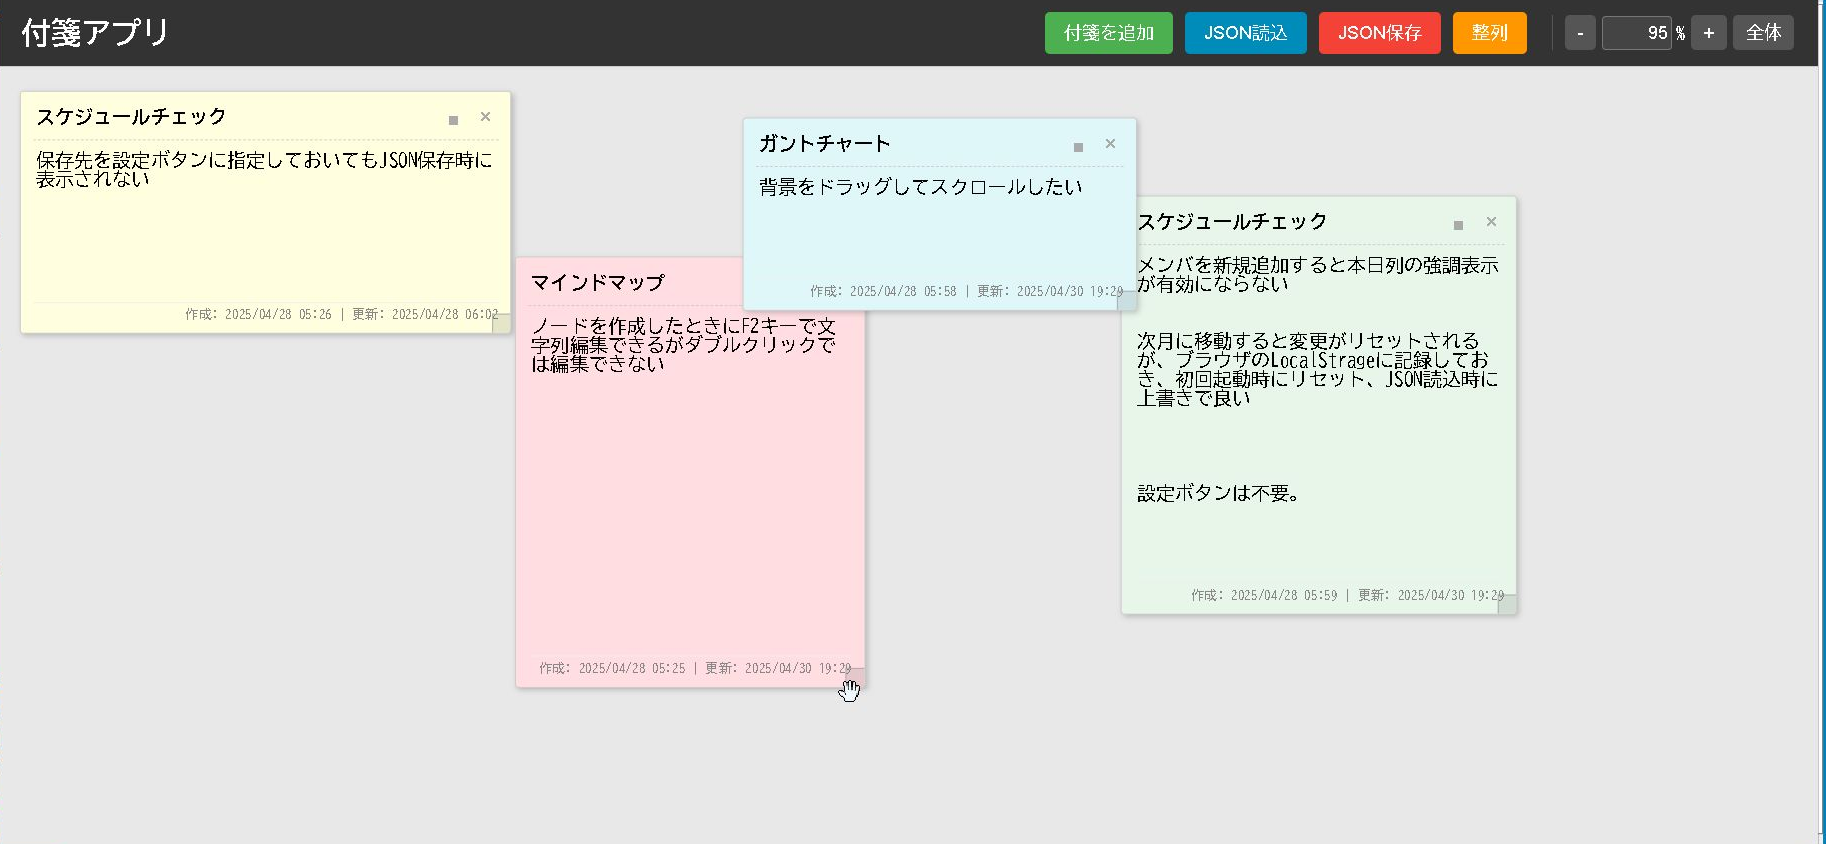Click the resize handle of ガントチャート note
The width and height of the screenshot is (1826, 844).
click(1126, 300)
